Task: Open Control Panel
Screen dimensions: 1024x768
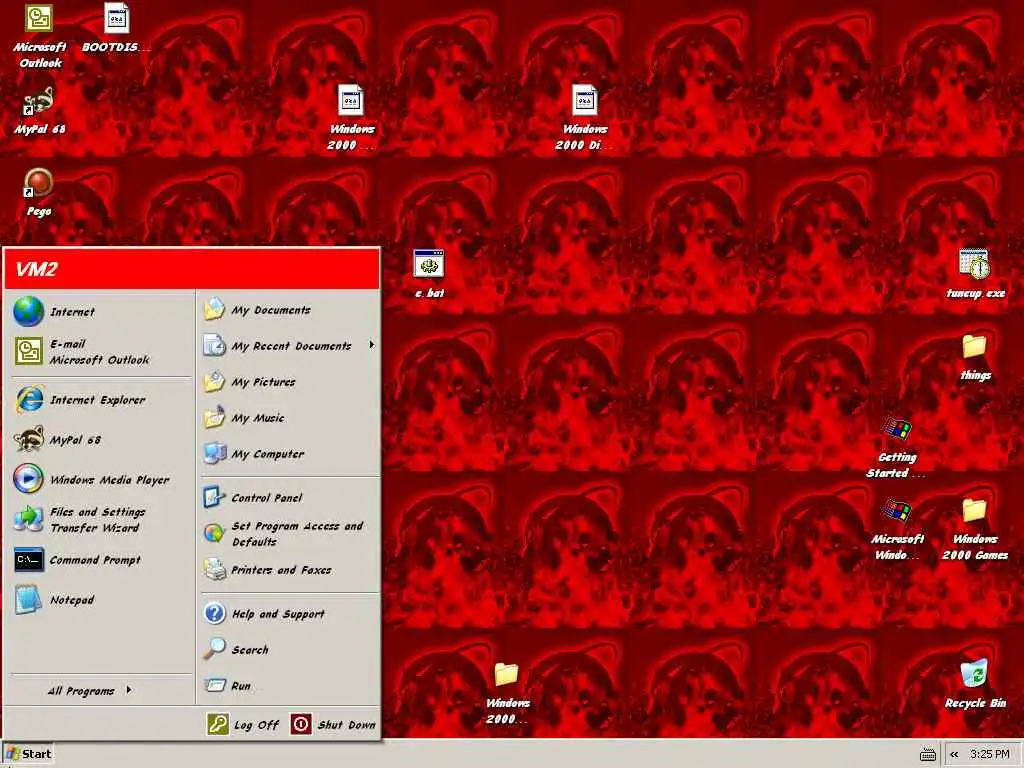Action: coord(289,498)
